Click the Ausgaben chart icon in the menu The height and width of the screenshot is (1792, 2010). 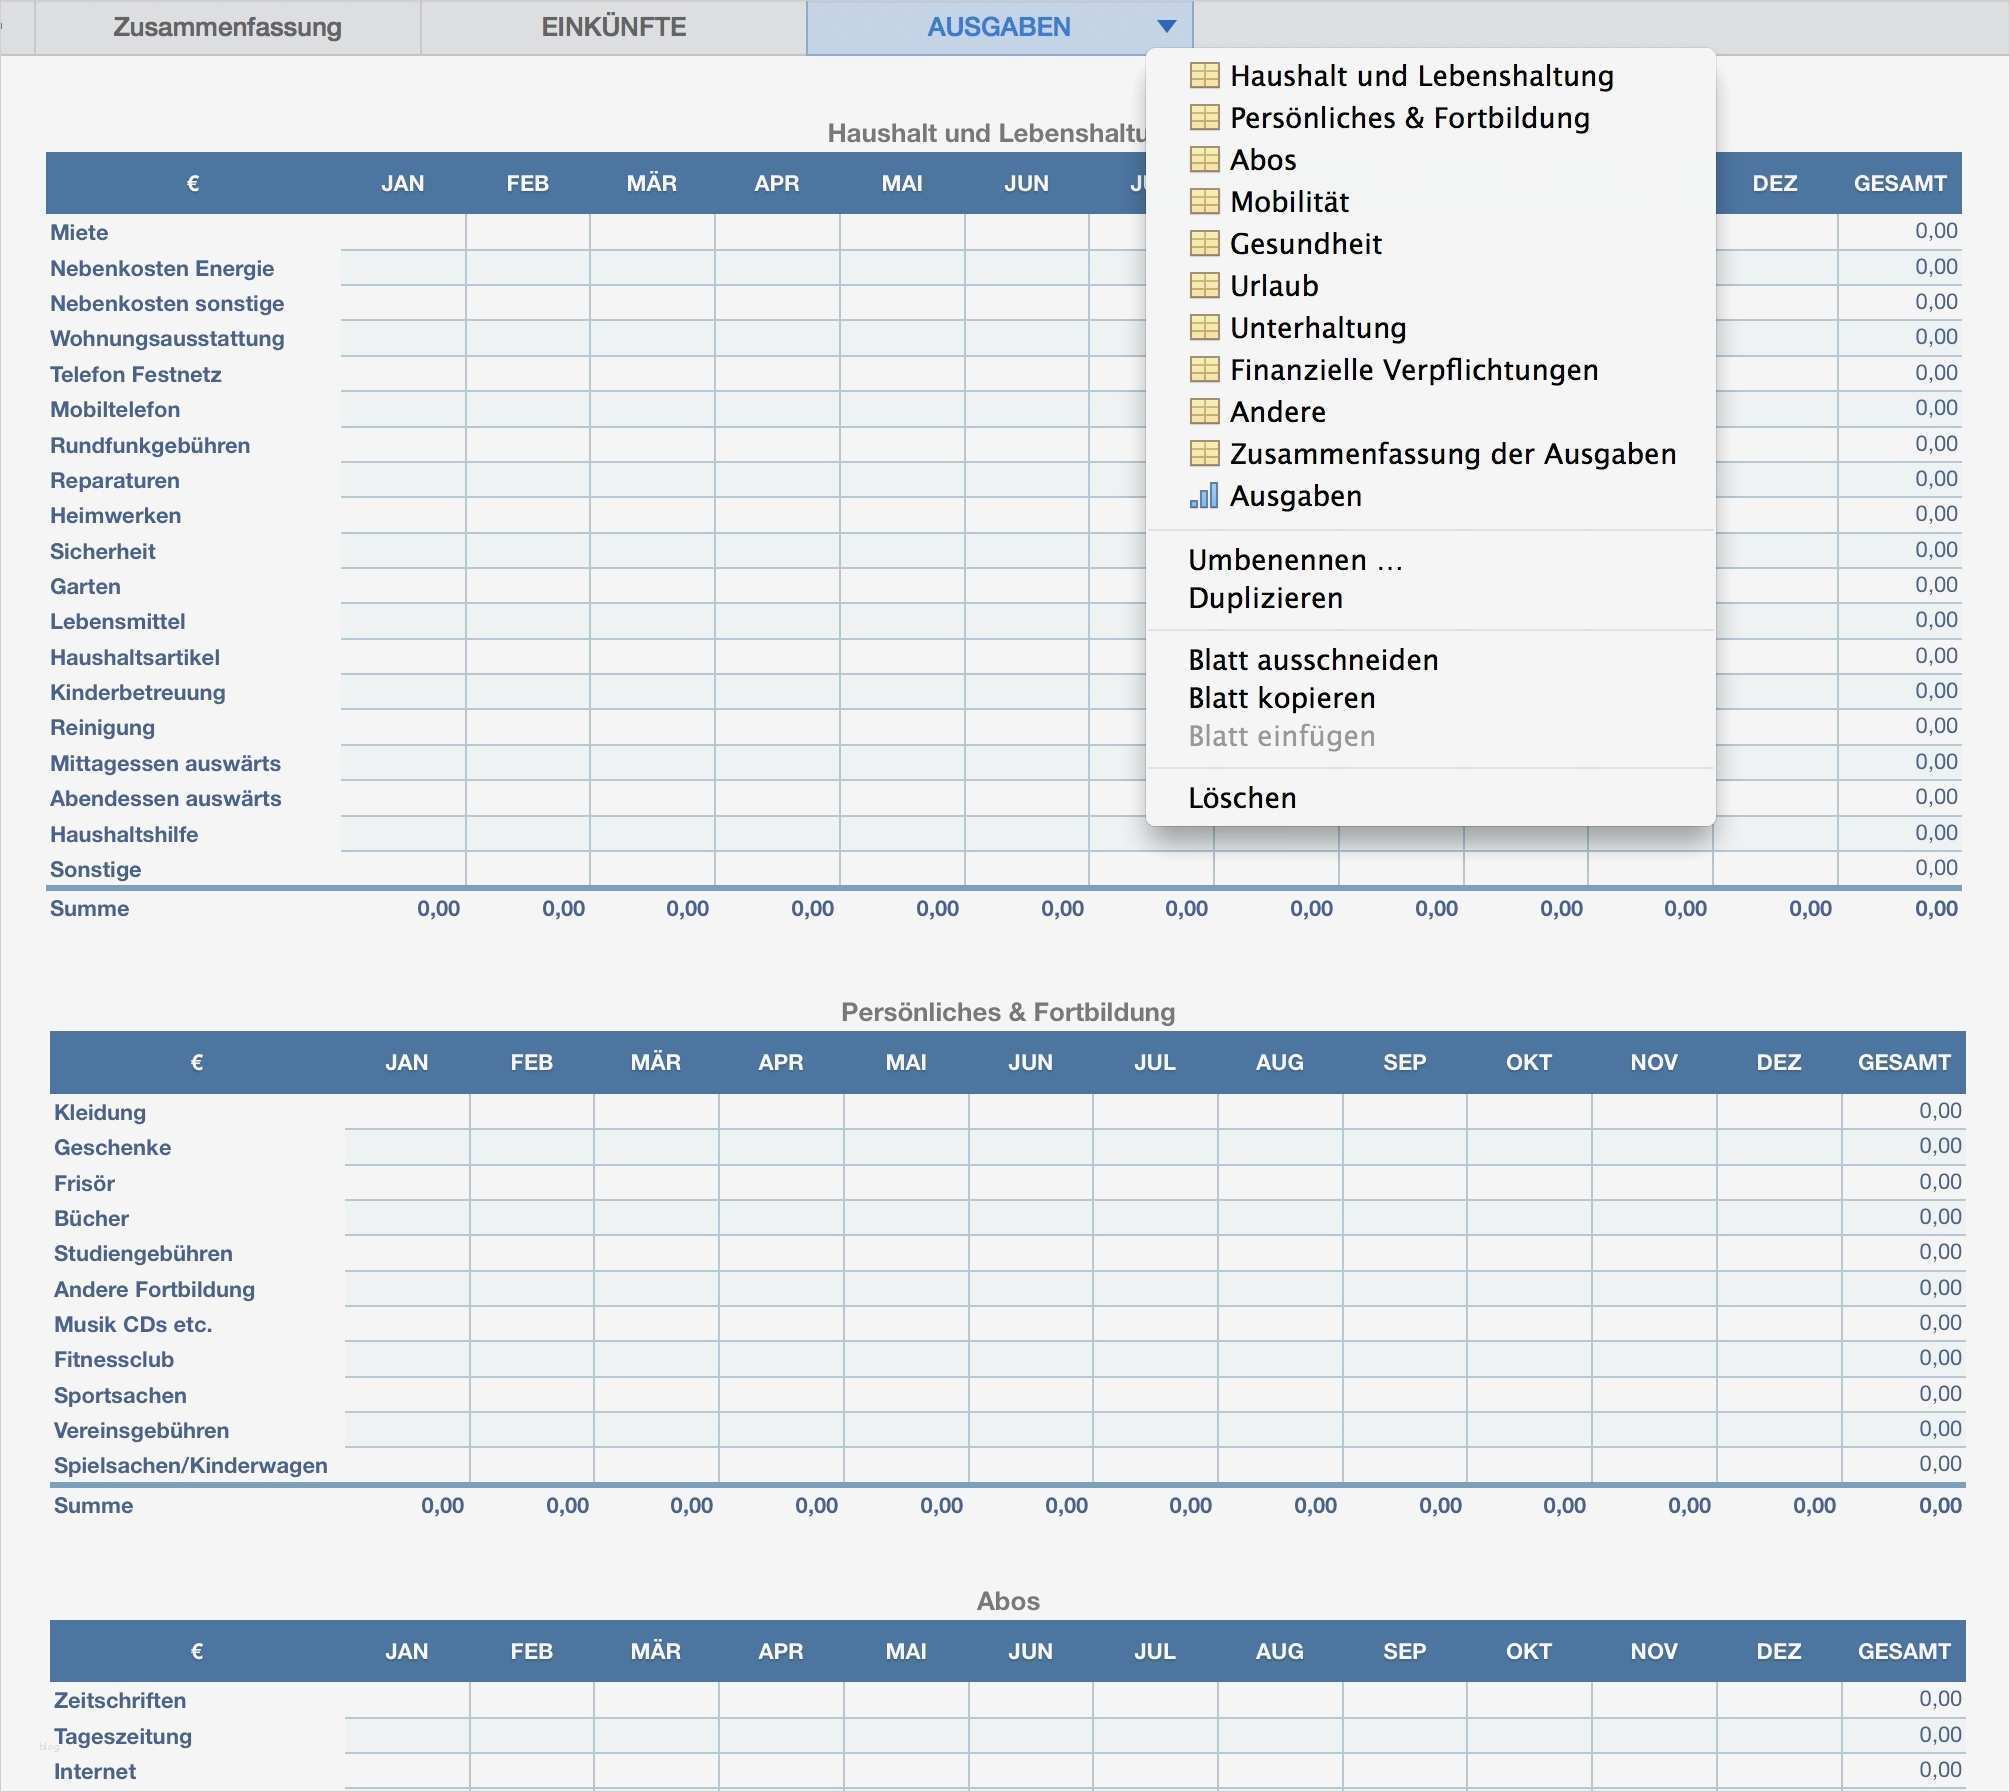1203,495
